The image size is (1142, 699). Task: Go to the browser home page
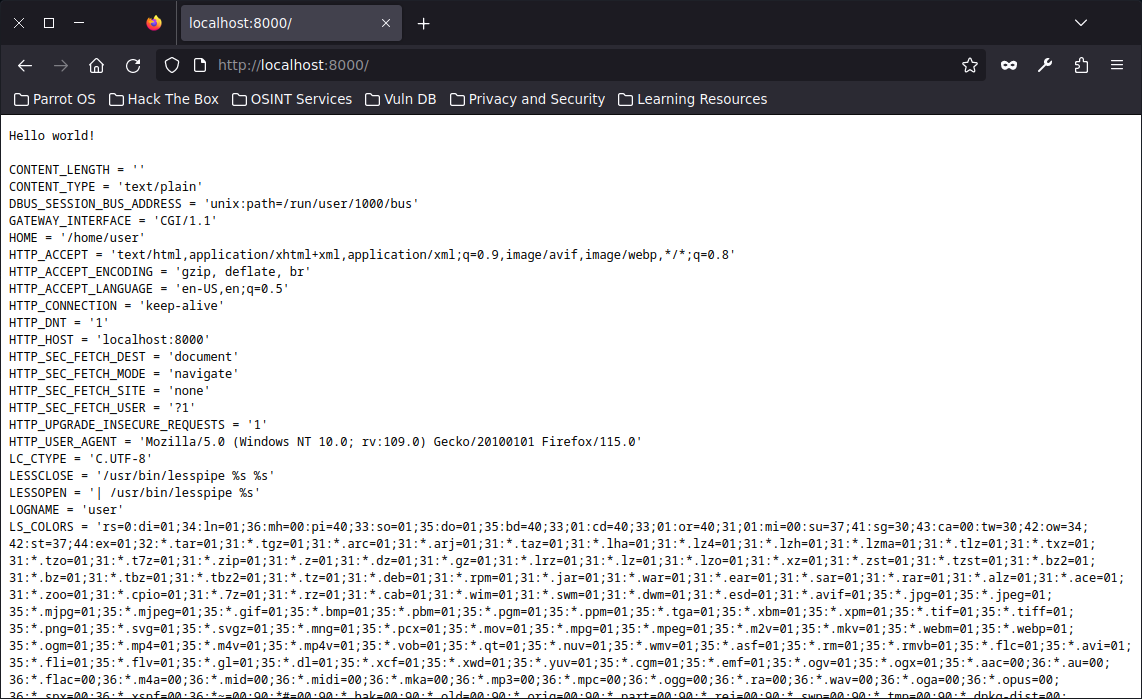pos(96,65)
